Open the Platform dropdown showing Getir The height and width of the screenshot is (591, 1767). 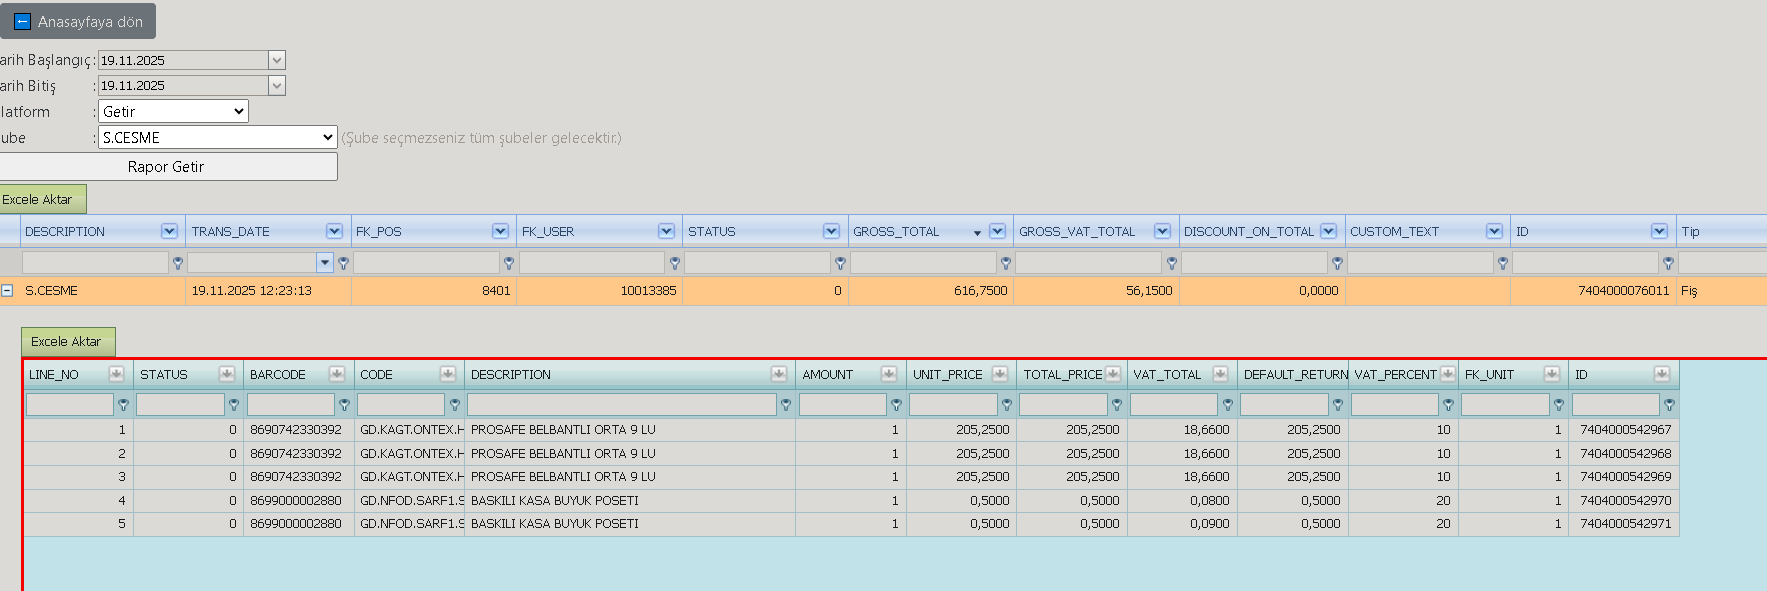pyautogui.click(x=173, y=112)
